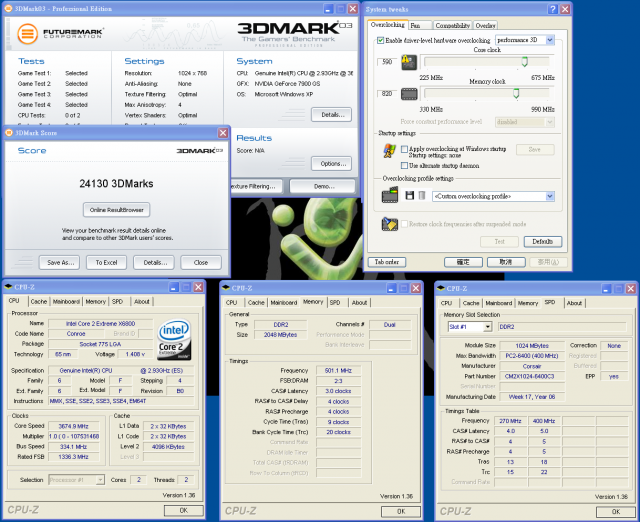Click the memory clock chip icon
This screenshot has height=522, width=640.
[x=409, y=94]
